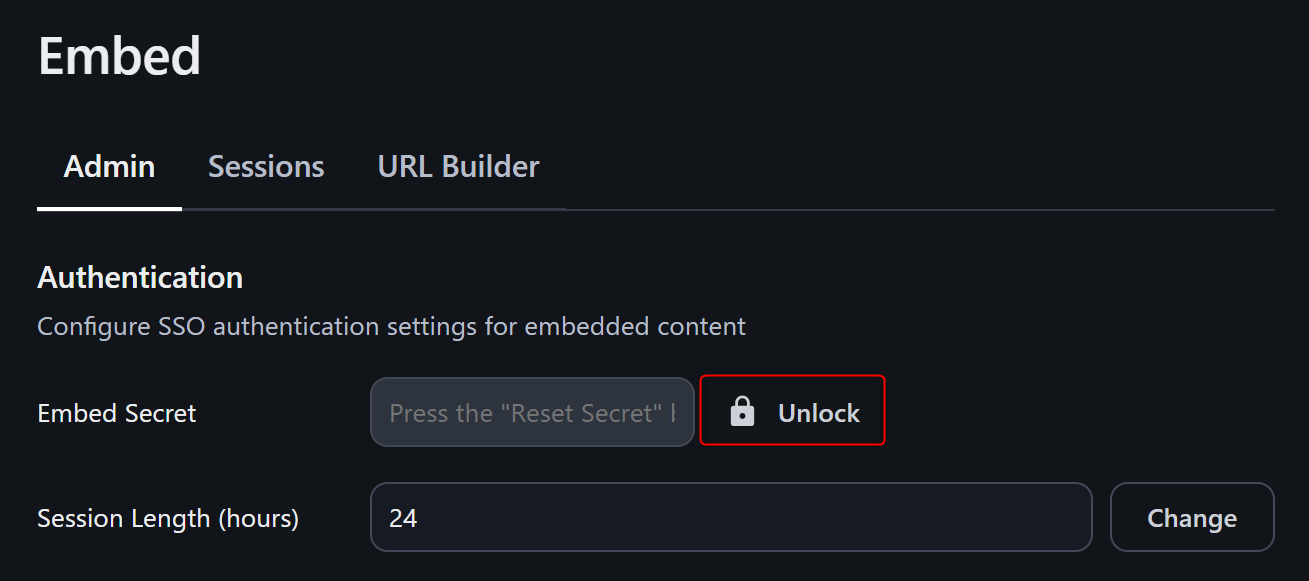Switch to the Sessions tab
Viewport: 1309px width, 581px height.
pyautogui.click(x=266, y=166)
